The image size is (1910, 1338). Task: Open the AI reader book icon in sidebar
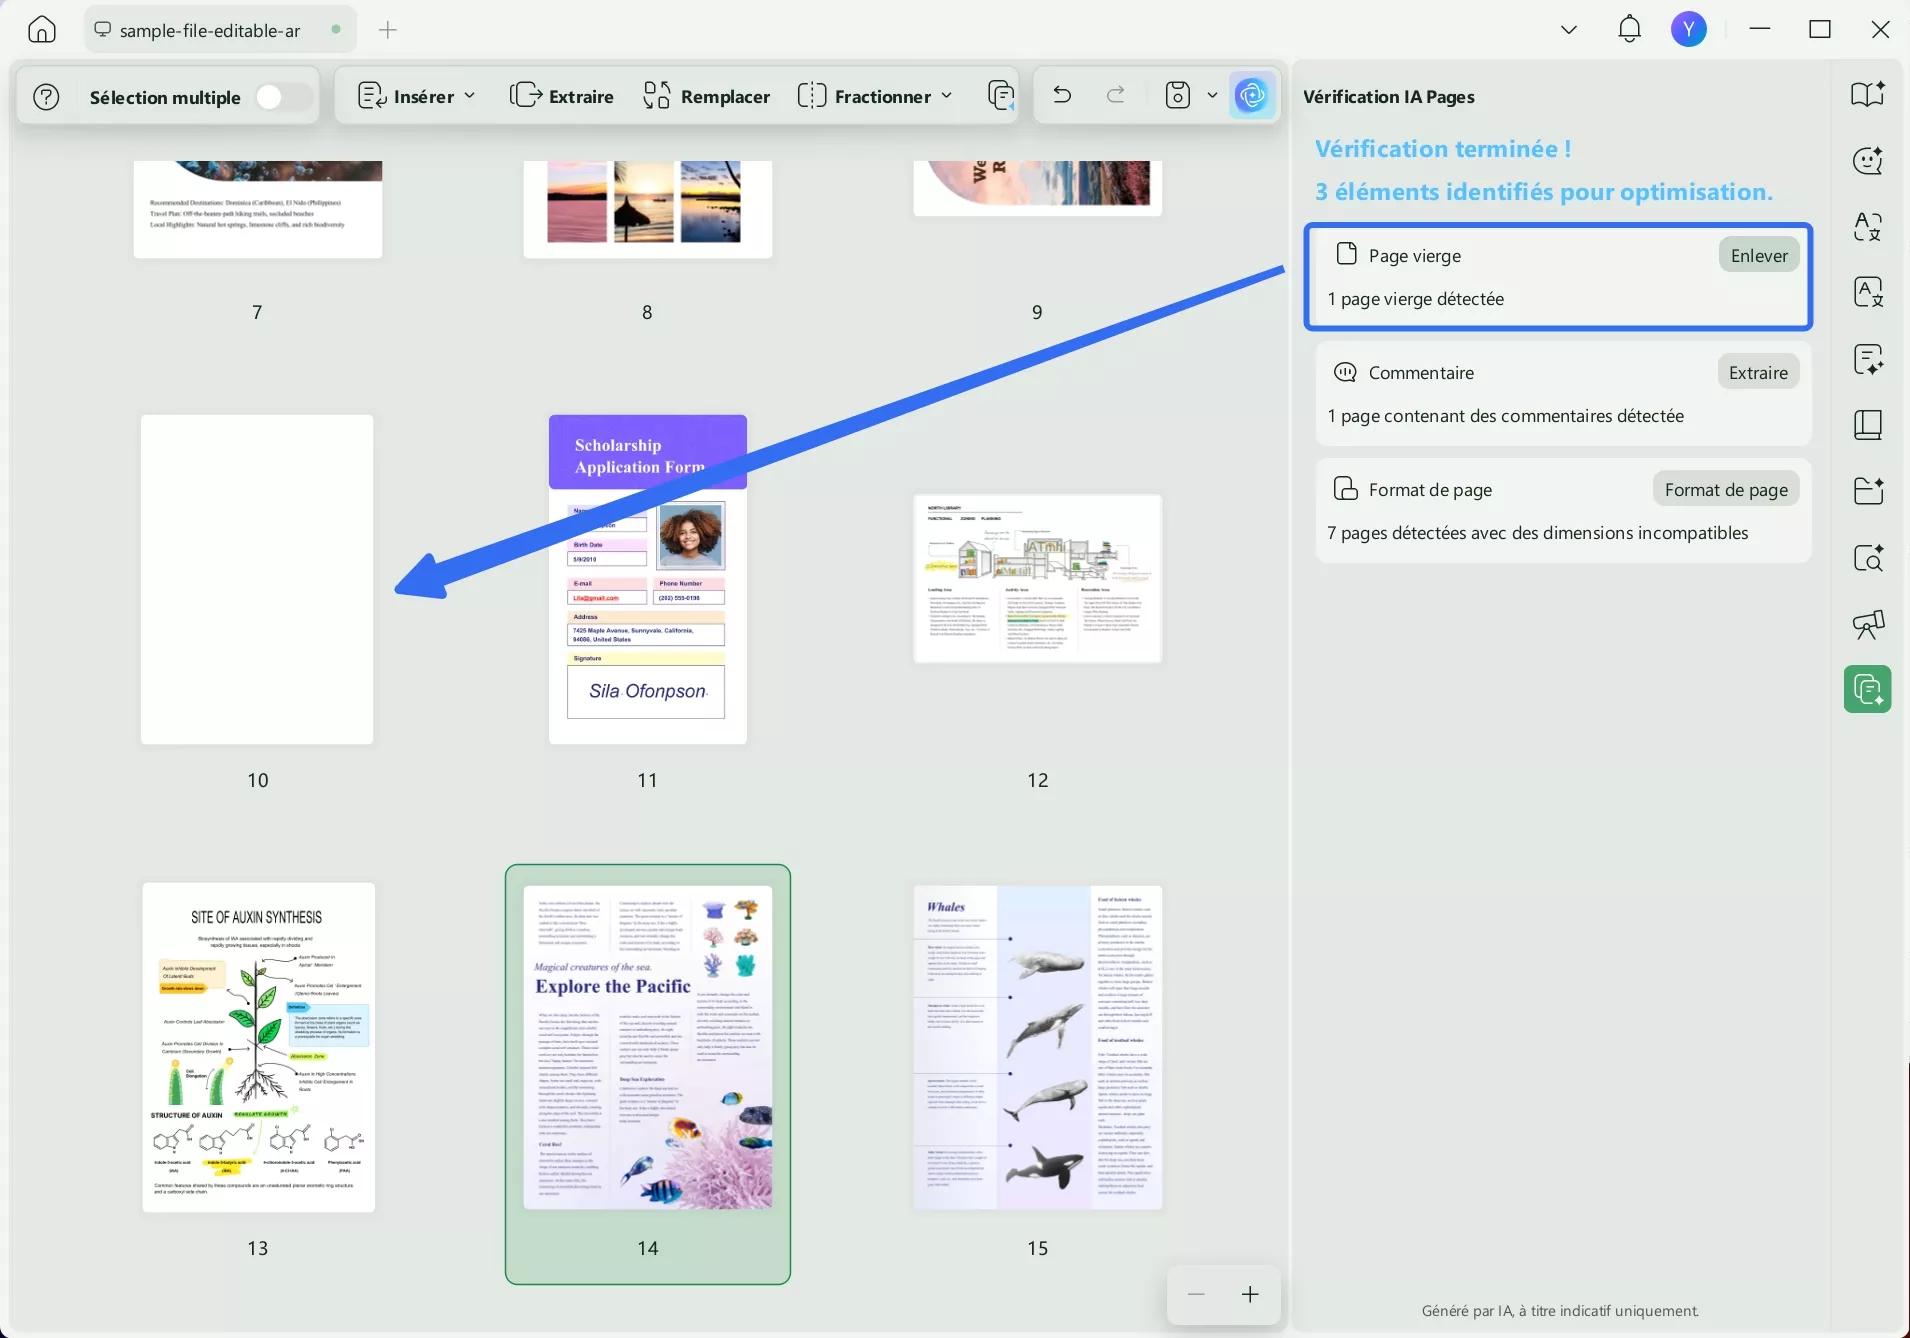pos(1867,94)
